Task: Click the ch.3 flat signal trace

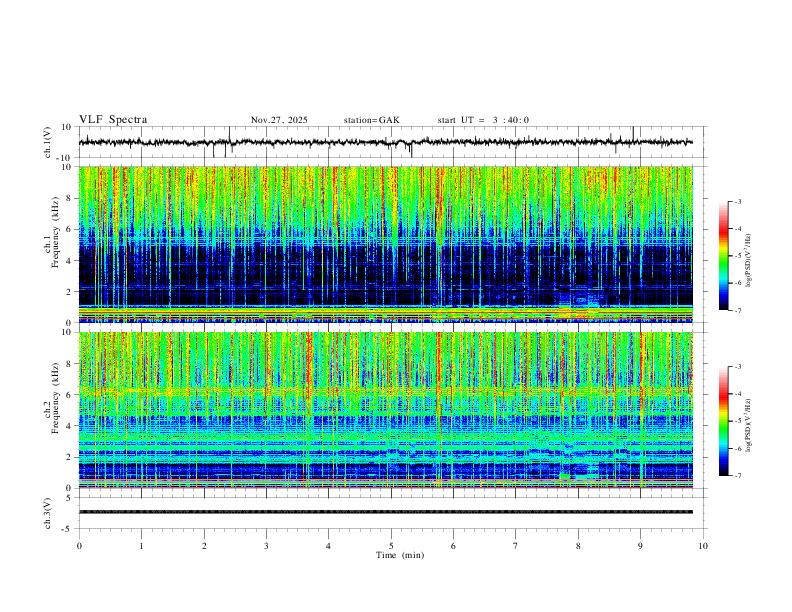Action: pyautogui.click(x=386, y=512)
